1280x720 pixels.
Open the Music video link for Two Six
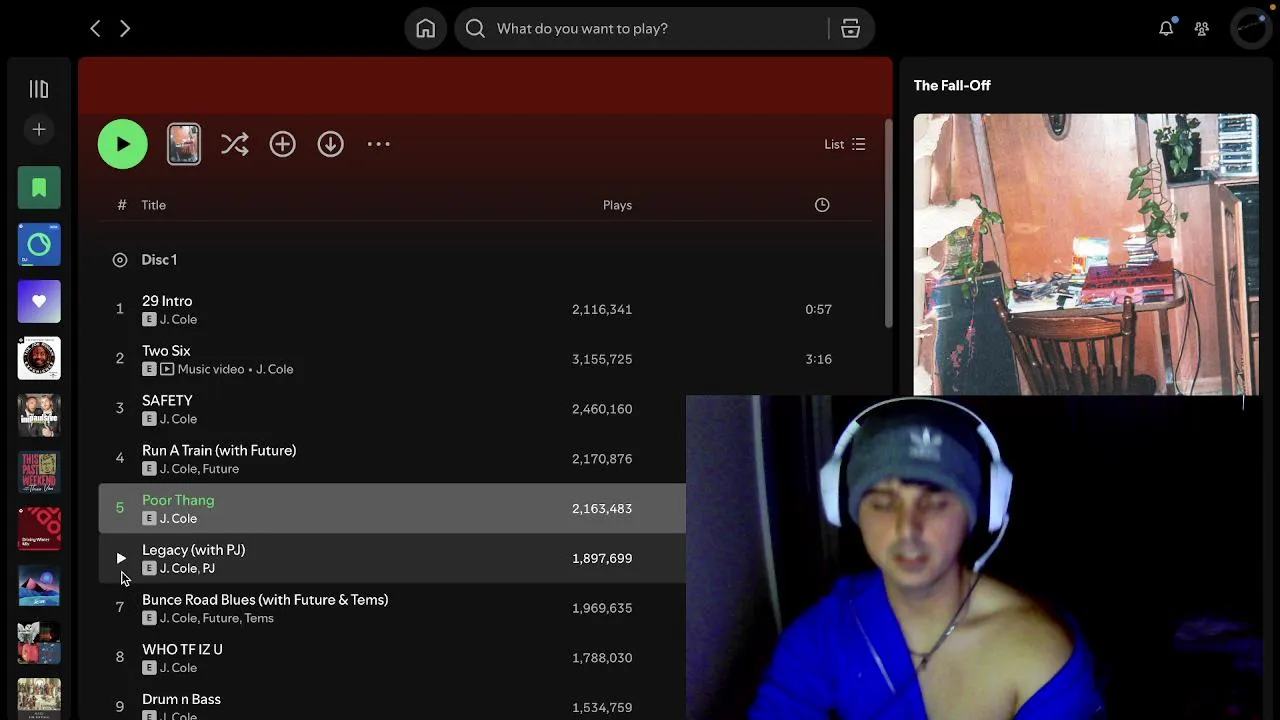pyautogui.click(x=211, y=369)
